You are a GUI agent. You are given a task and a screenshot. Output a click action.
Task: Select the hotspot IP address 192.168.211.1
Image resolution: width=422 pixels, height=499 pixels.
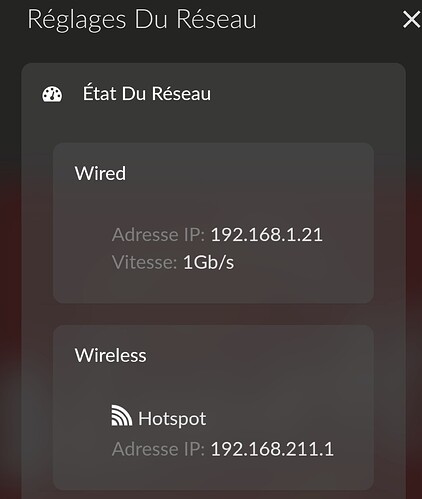272,449
